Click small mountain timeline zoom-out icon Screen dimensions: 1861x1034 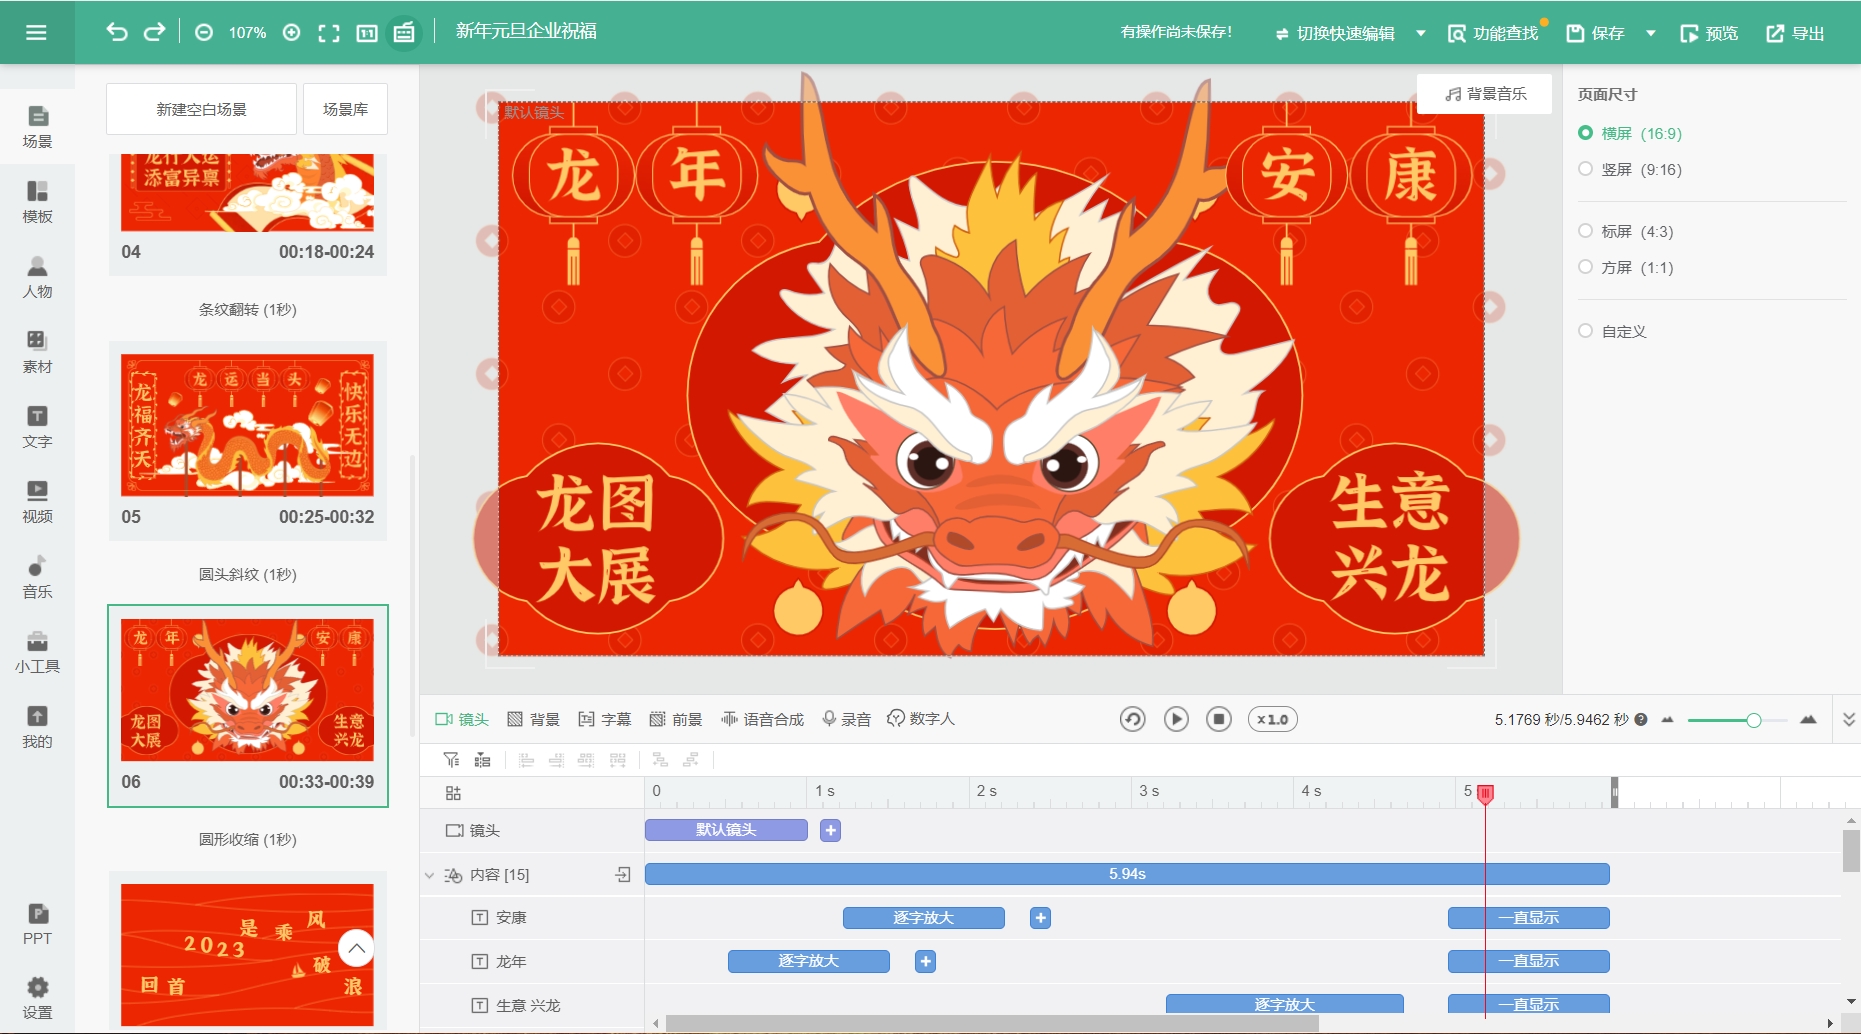pyautogui.click(x=1667, y=720)
